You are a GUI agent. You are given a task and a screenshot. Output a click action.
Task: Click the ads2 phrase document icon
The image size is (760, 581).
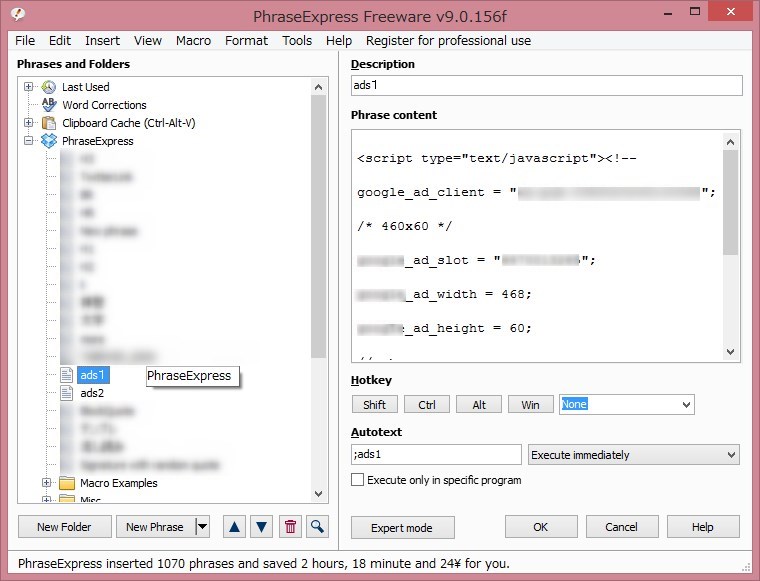click(66, 393)
